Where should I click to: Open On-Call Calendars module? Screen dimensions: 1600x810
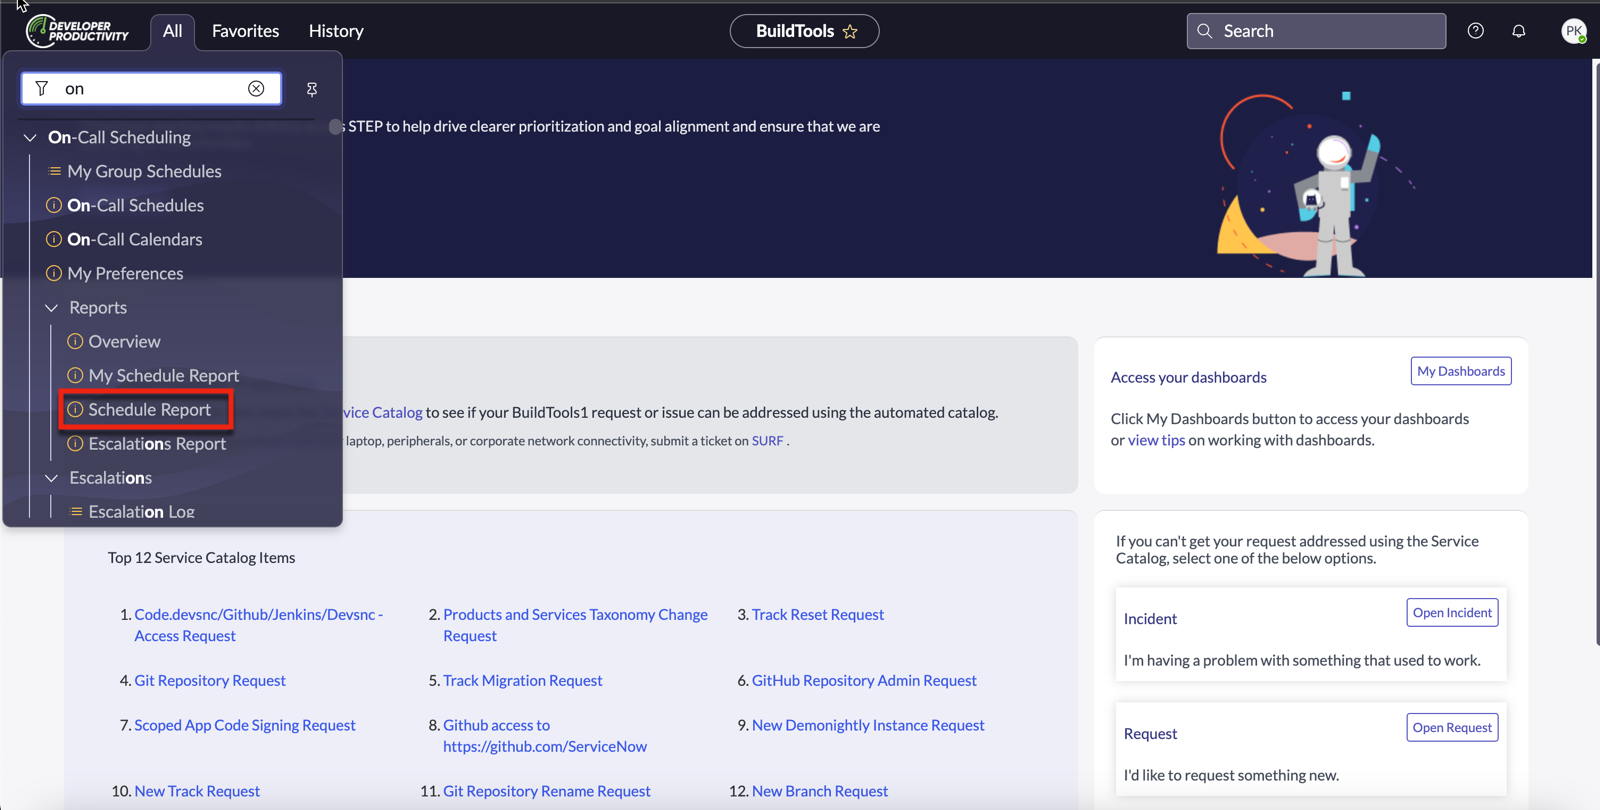tap(134, 239)
